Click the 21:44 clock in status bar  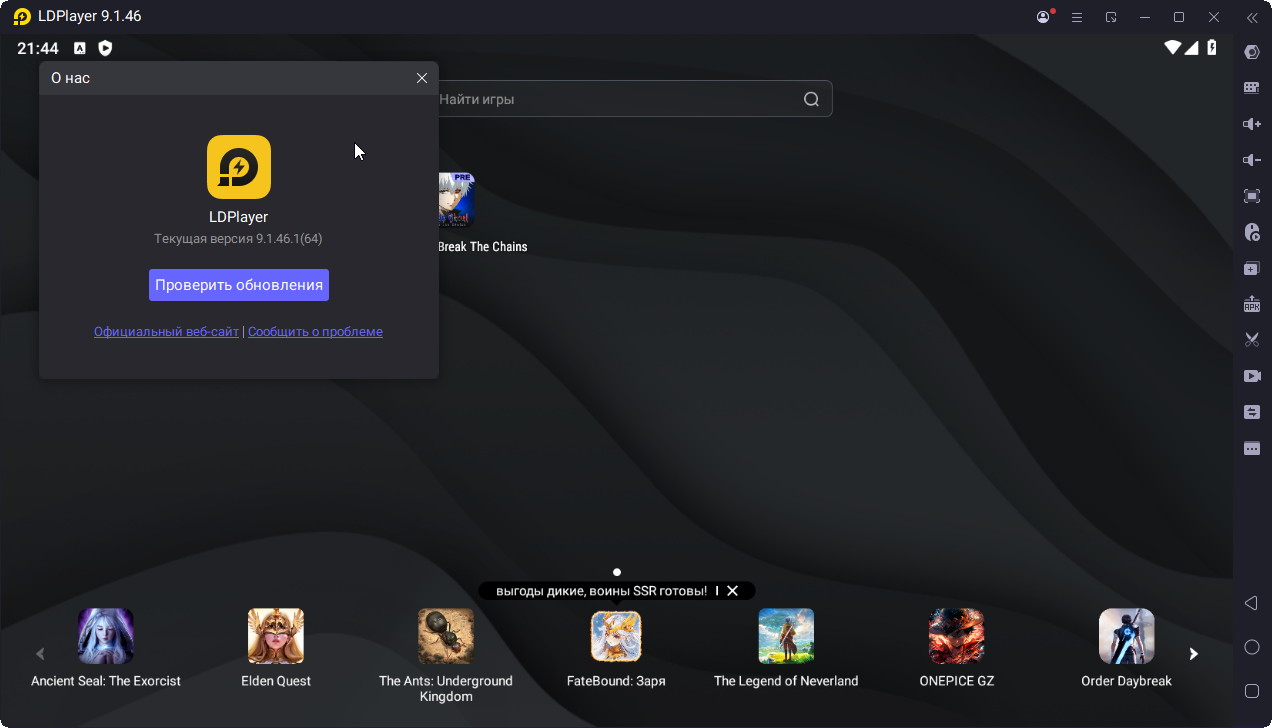pyautogui.click(x=38, y=48)
